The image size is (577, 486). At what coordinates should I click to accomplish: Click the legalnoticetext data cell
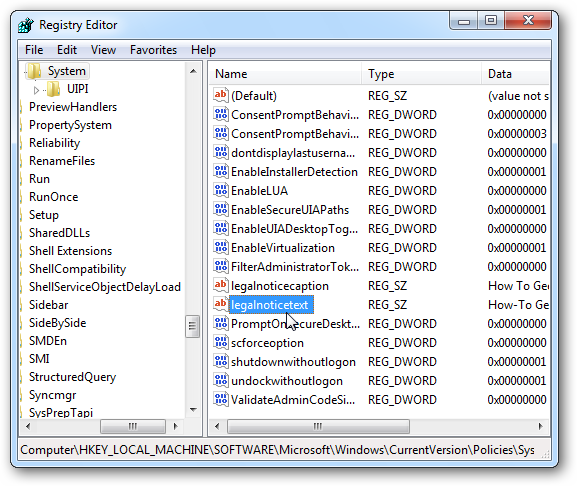point(518,305)
